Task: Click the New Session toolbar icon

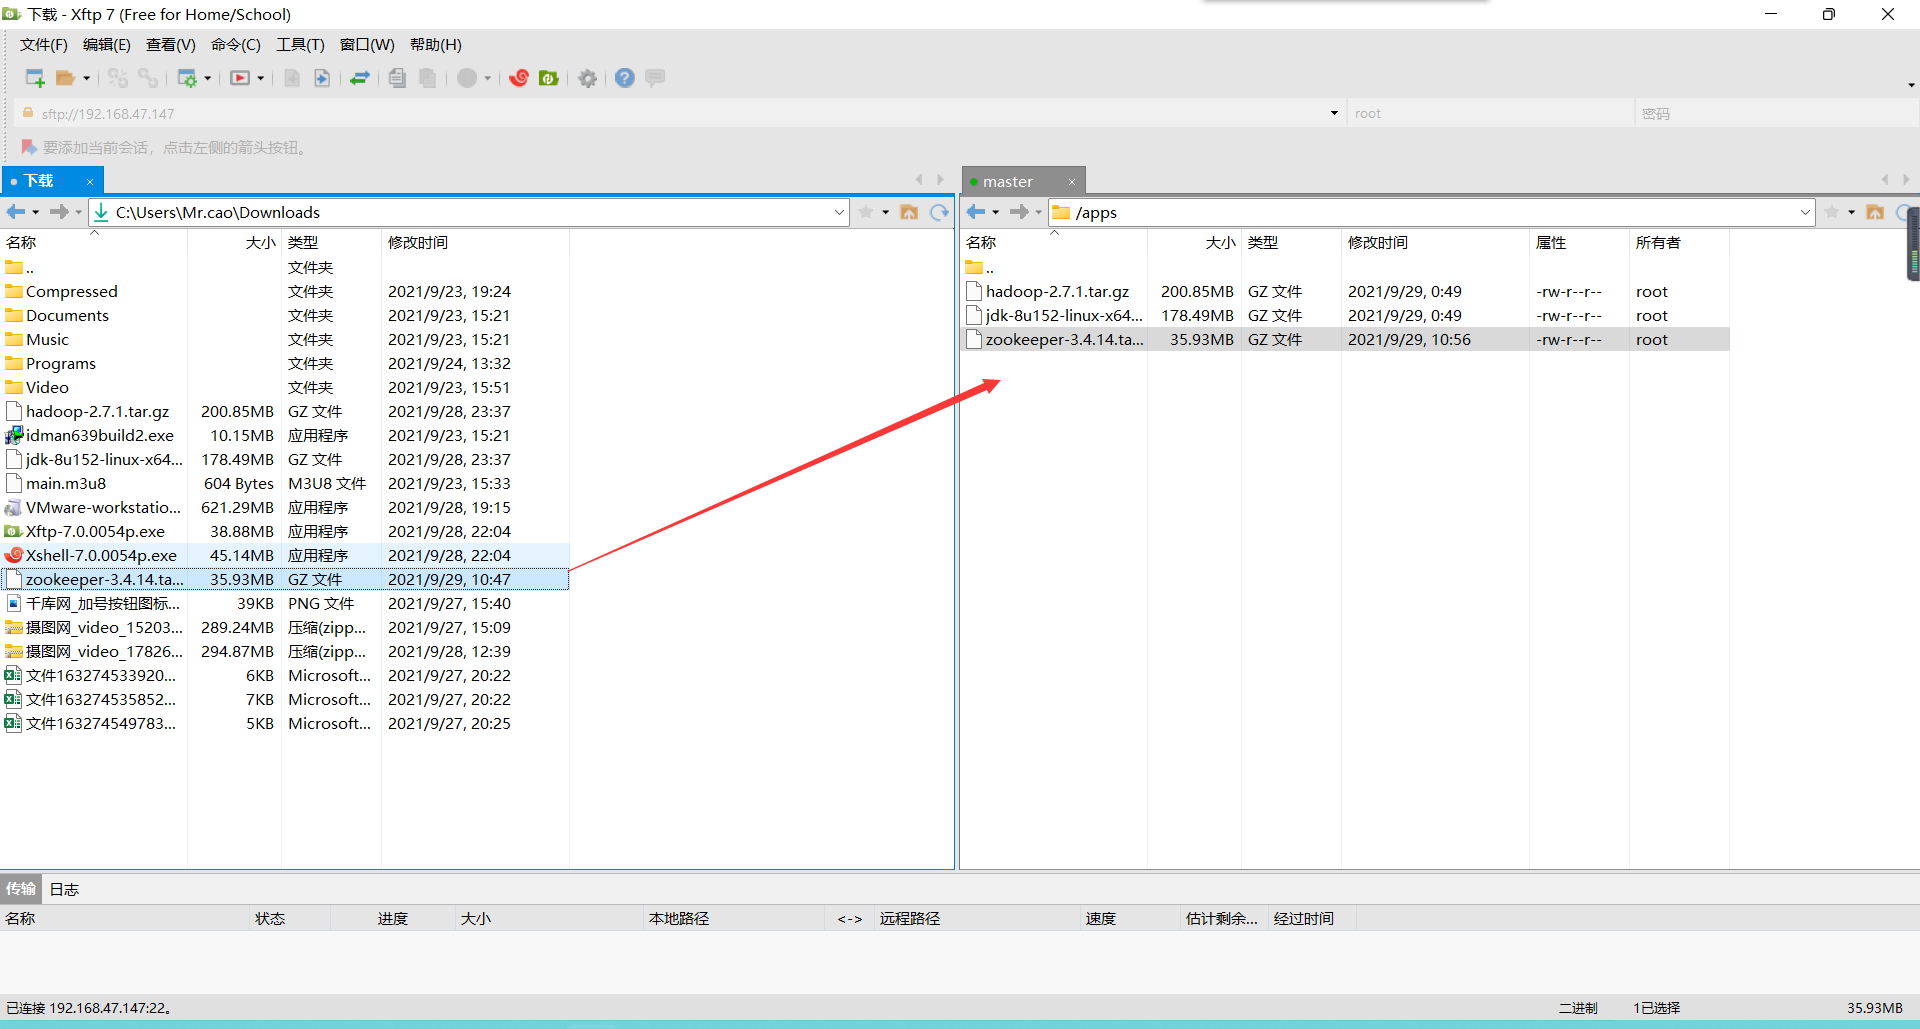Action: pos(35,78)
